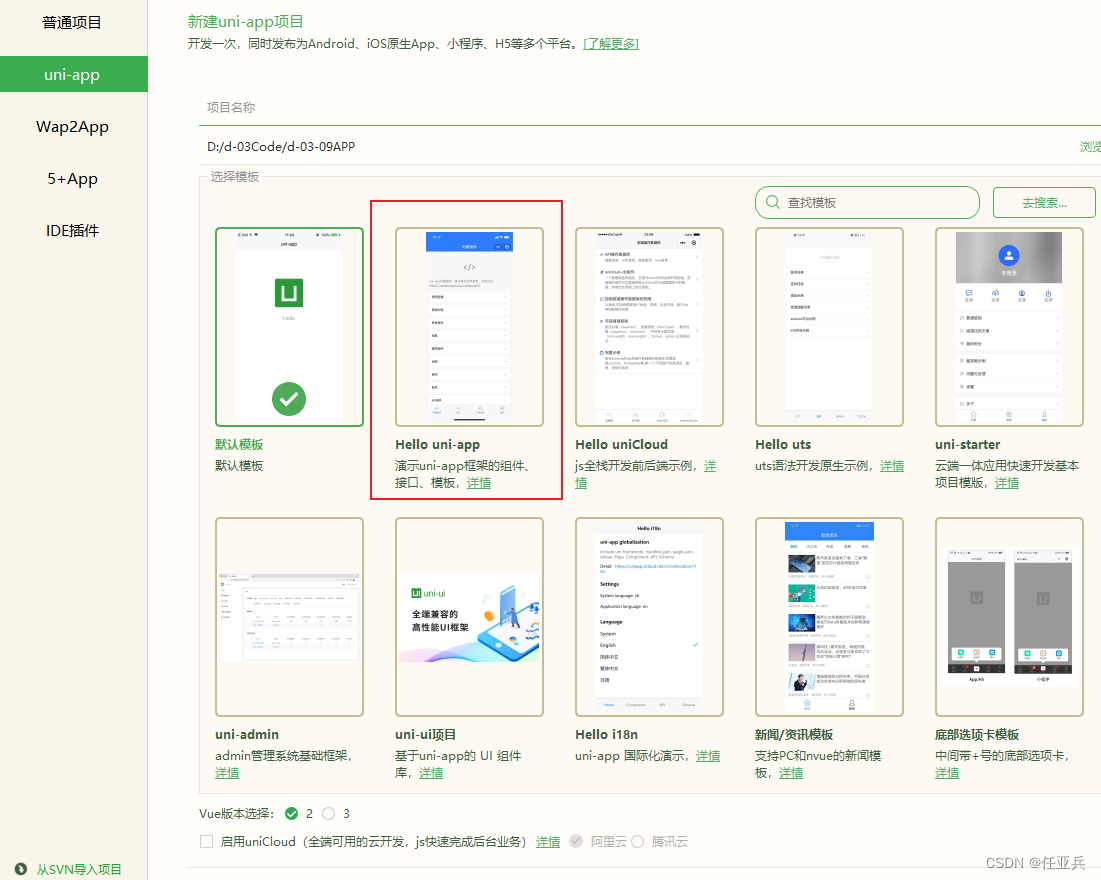Switch to 5+App project type

[x=73, y=178]
